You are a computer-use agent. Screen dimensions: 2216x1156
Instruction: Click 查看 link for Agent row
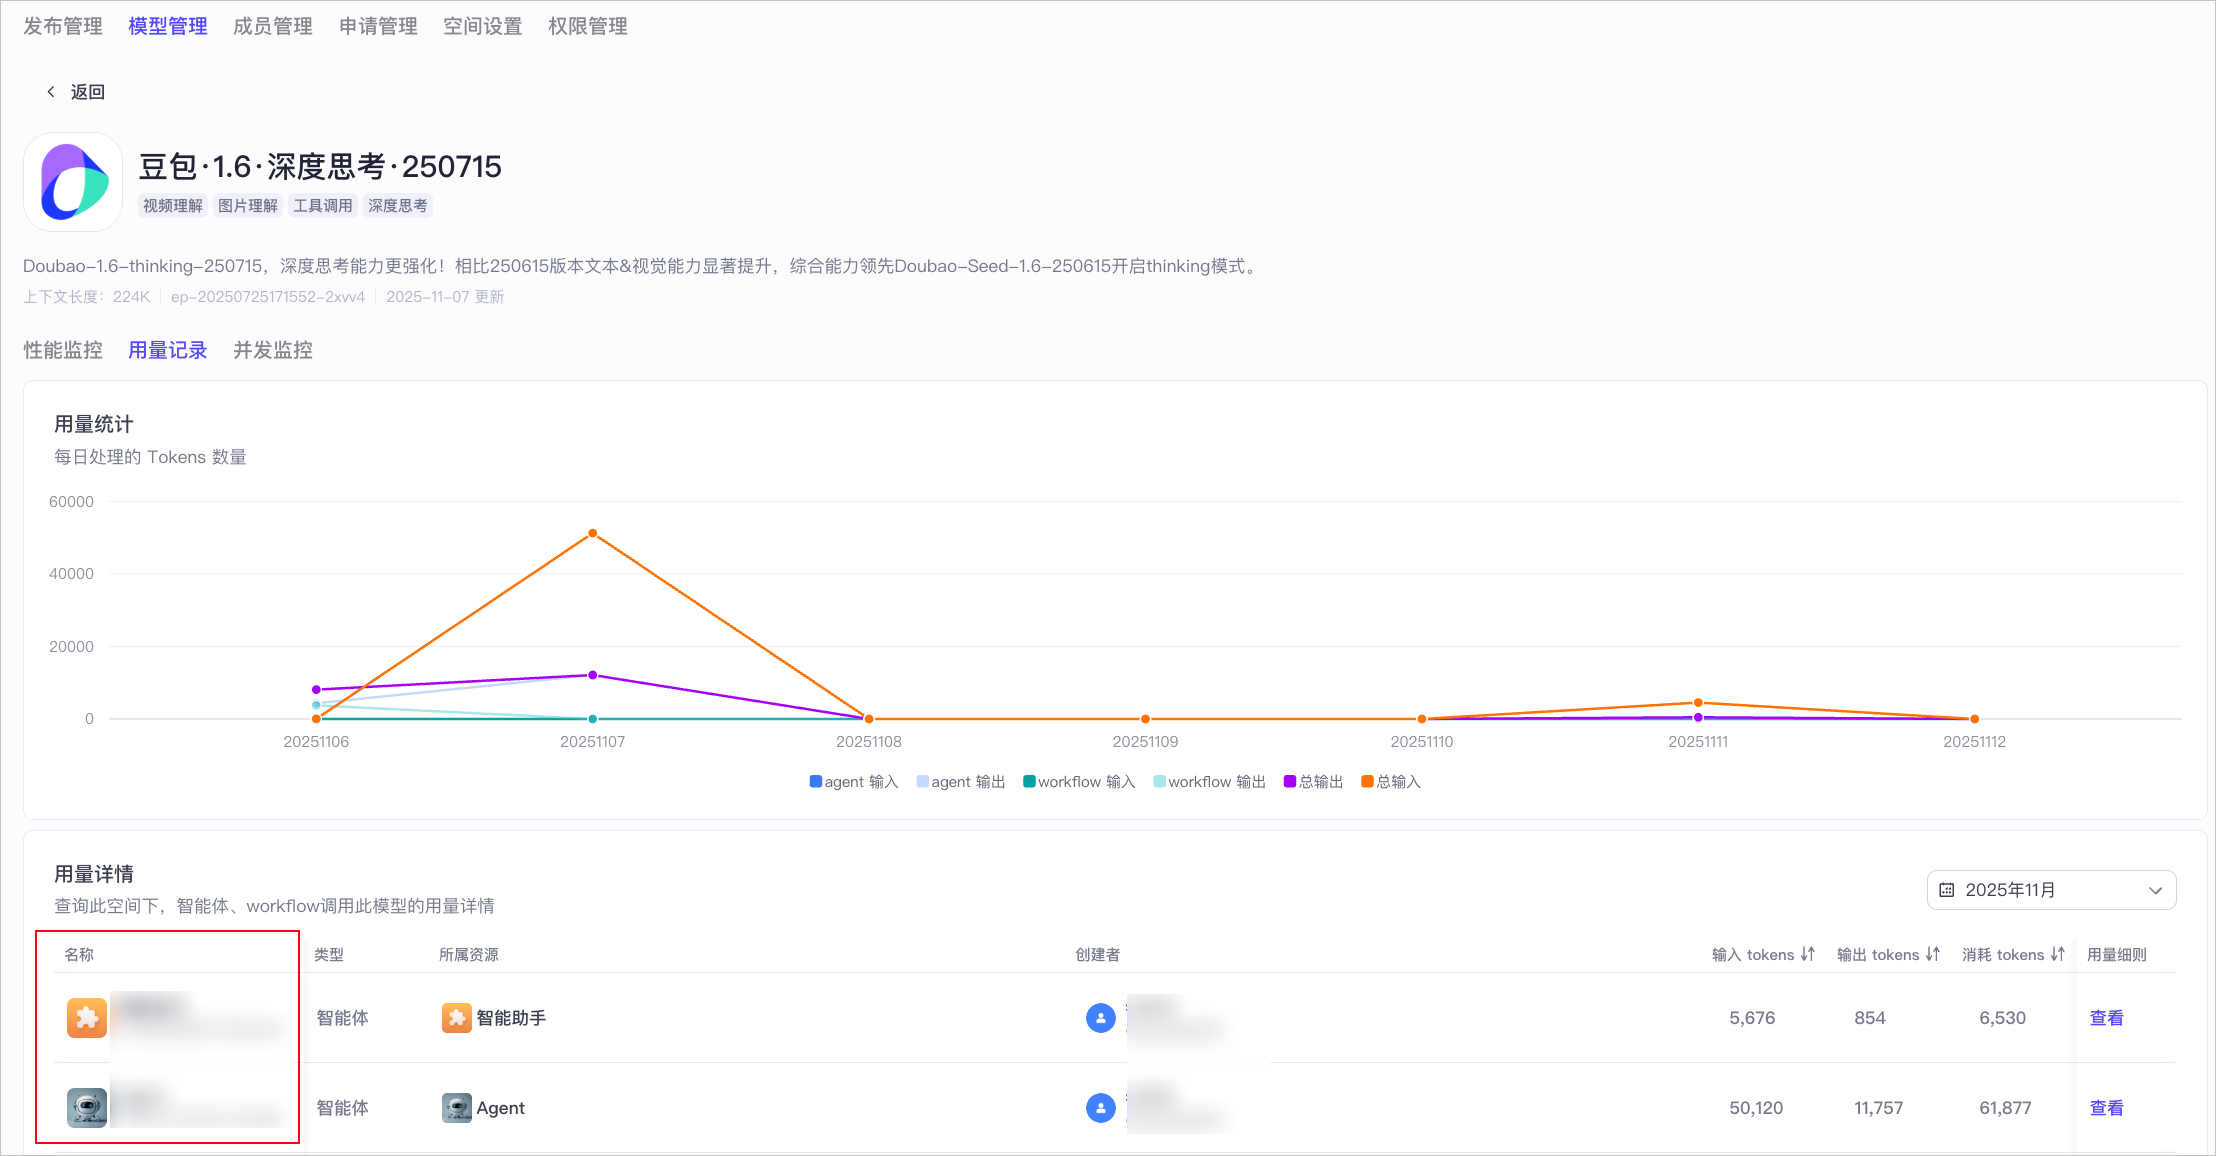2106,1108
